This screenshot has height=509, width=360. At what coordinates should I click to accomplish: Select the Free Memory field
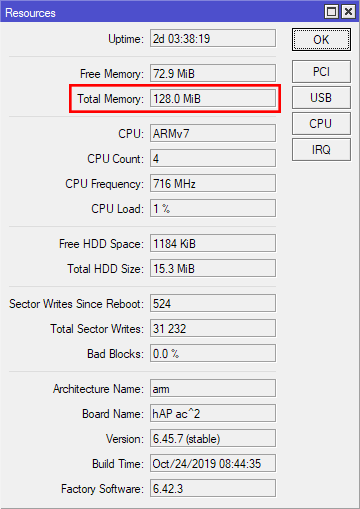(213, 73)
